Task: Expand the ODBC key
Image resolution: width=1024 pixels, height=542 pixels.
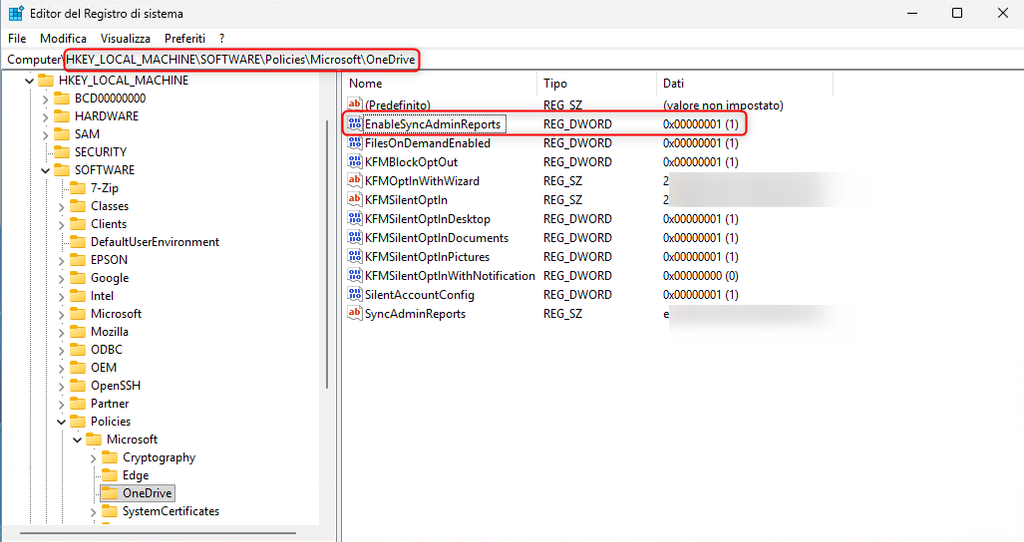Action: click(61, 351)
